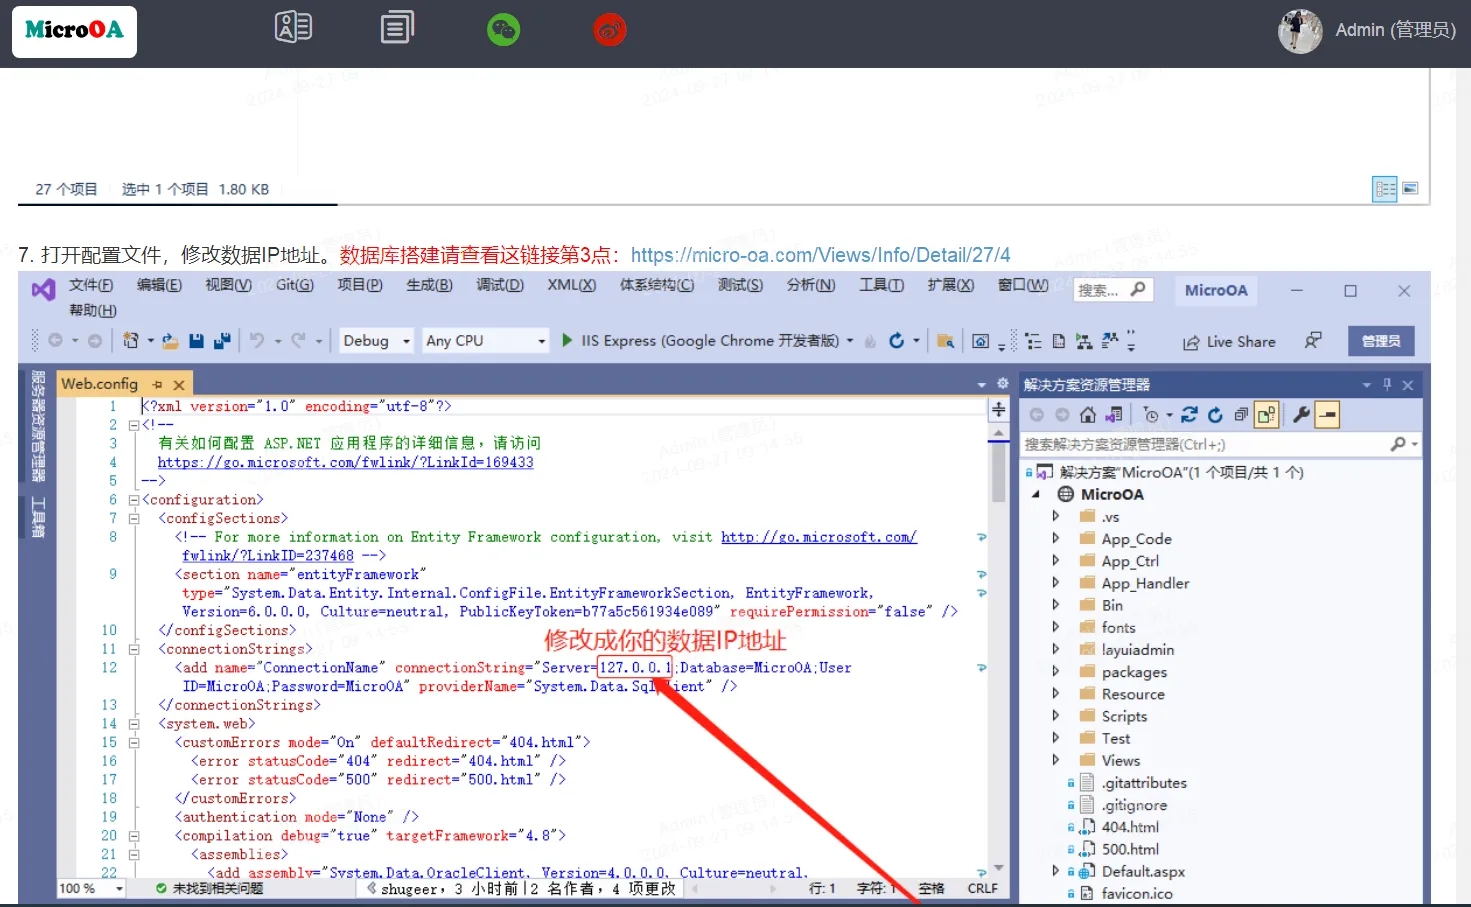This screenshot has height=907, width=1471.
Task: Toggle the preview selected items button
Action: point(1327,415)
